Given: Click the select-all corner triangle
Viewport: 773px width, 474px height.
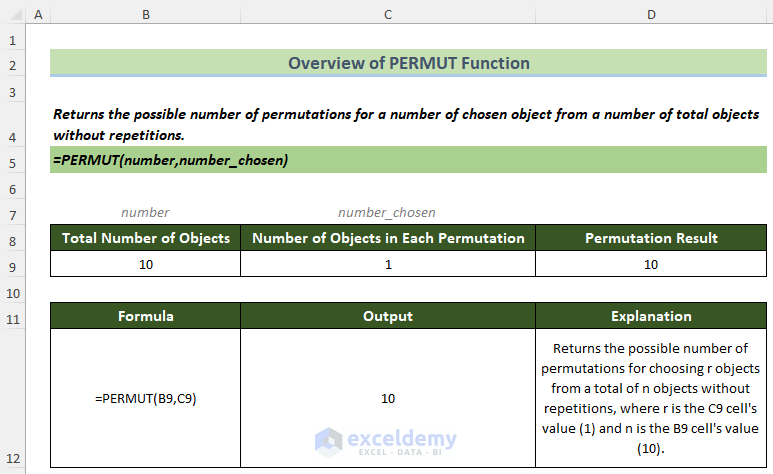Looking at the screenshot, I should tap(16, 15).
